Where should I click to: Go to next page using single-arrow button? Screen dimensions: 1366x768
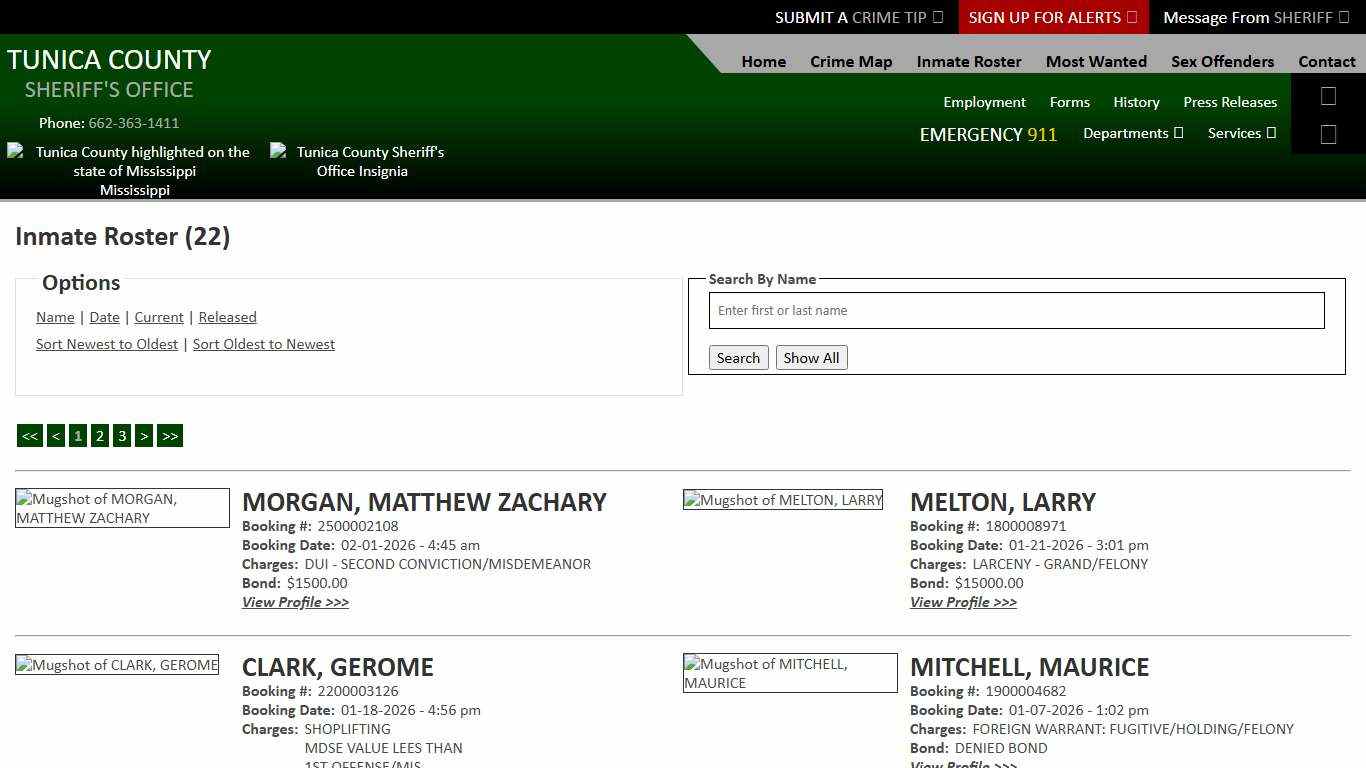[x=144, y=436]
